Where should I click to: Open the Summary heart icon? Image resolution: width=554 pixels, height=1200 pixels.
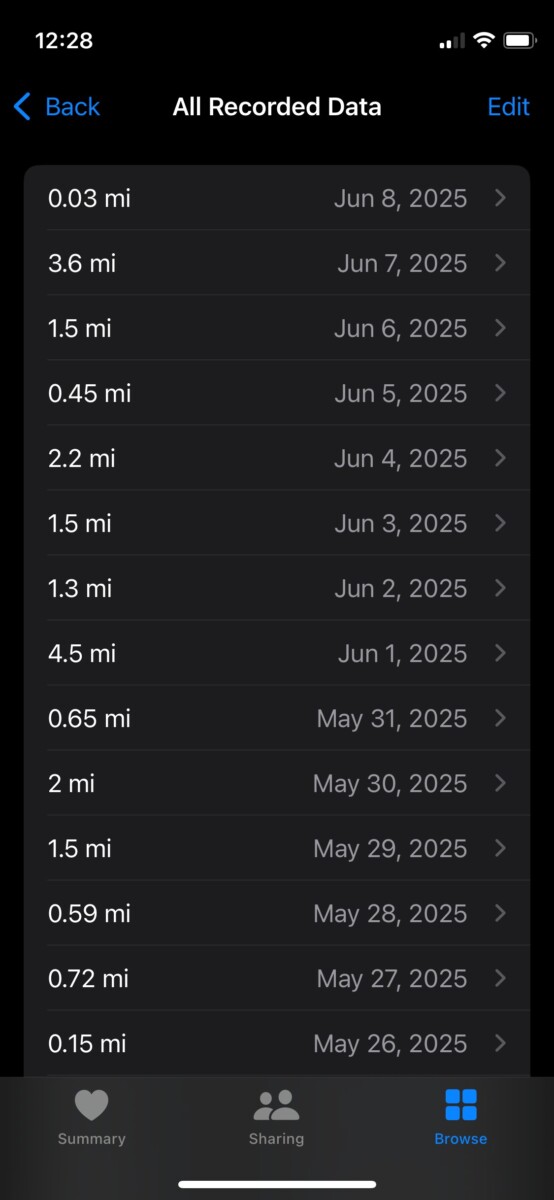(91, 1106)
